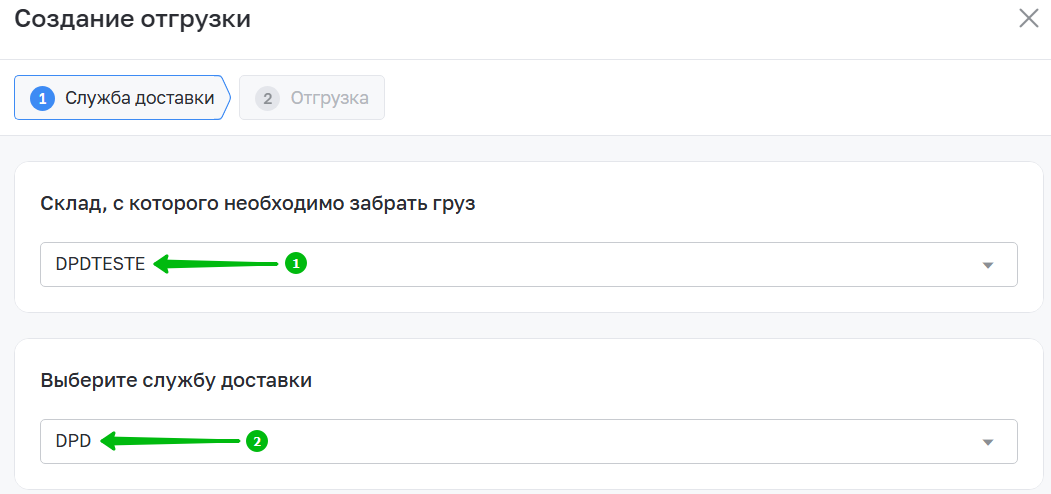The width and height of the screenshot is (1051, 494).
Task: Close the Создание отгрузки dialog
Action: click(x=1028, y=18)
